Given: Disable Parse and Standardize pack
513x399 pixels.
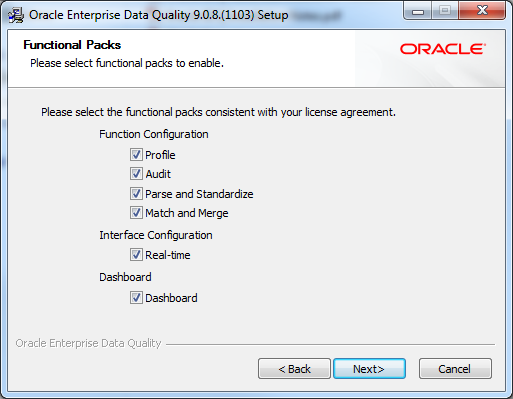Looking at the screenshot, I should tap(136, 194).
